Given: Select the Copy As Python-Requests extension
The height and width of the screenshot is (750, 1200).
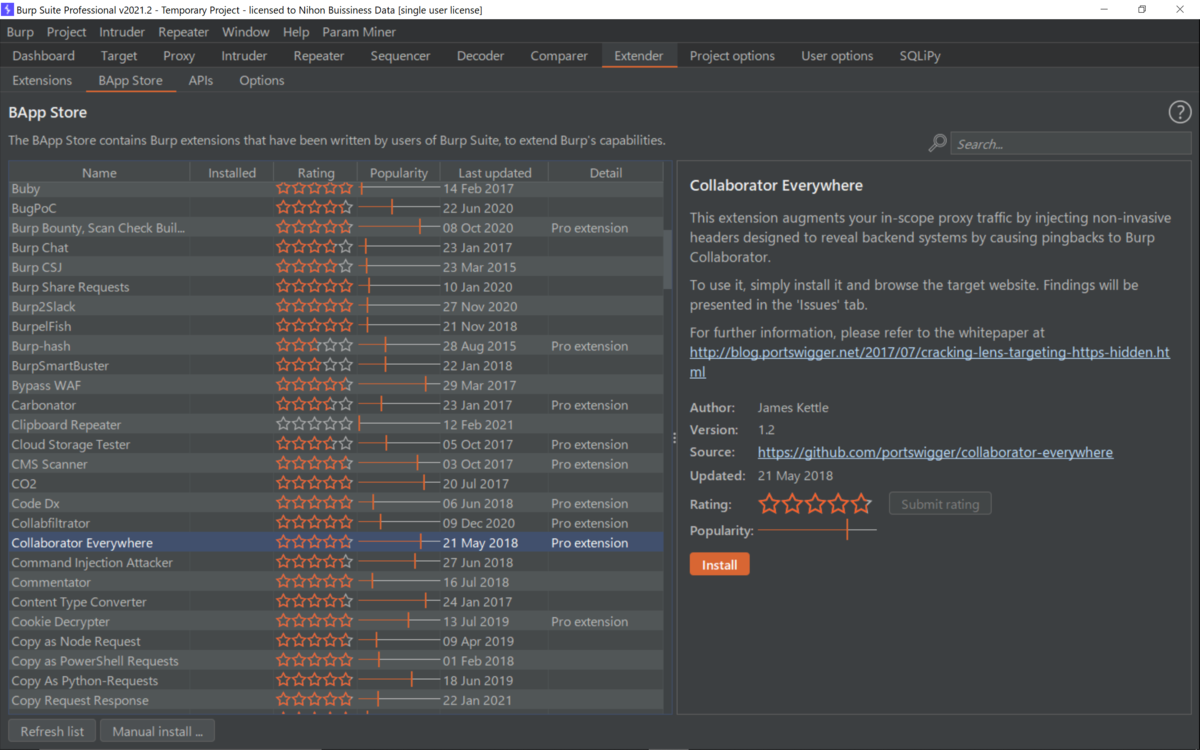Looking at the screenshot, I should click(336, 681).
